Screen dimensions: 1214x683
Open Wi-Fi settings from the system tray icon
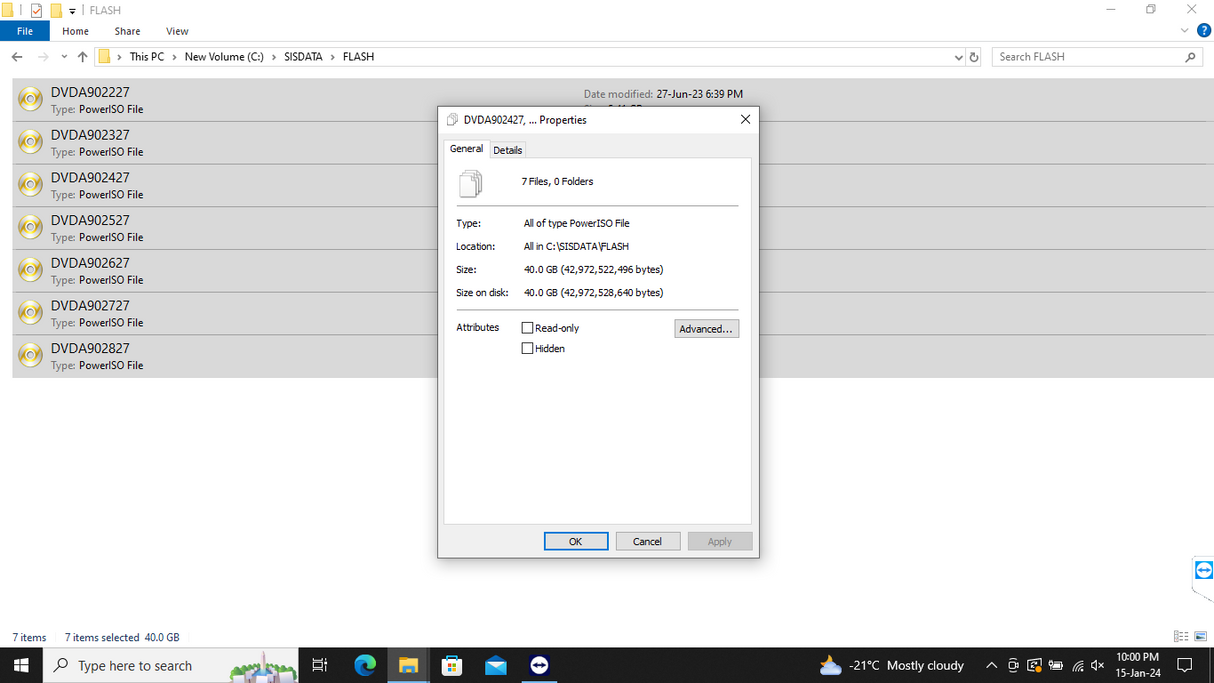tap(1077, 665)
